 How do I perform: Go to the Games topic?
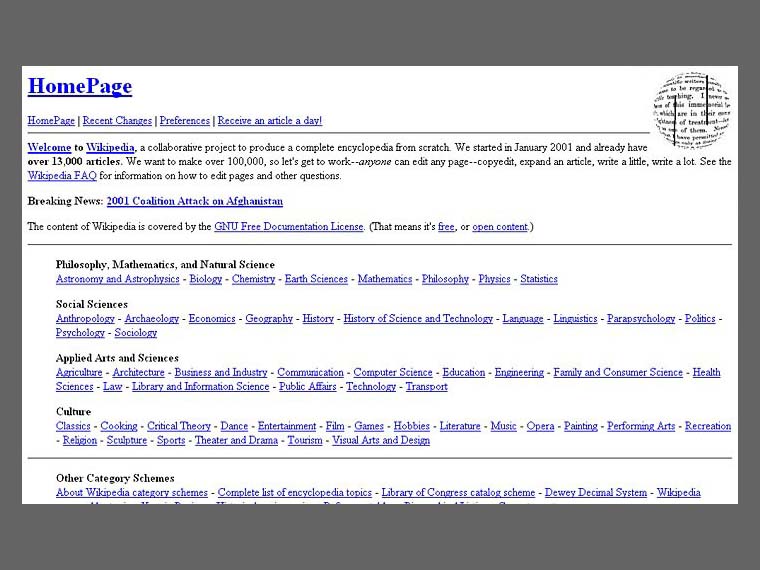(369, 426)
